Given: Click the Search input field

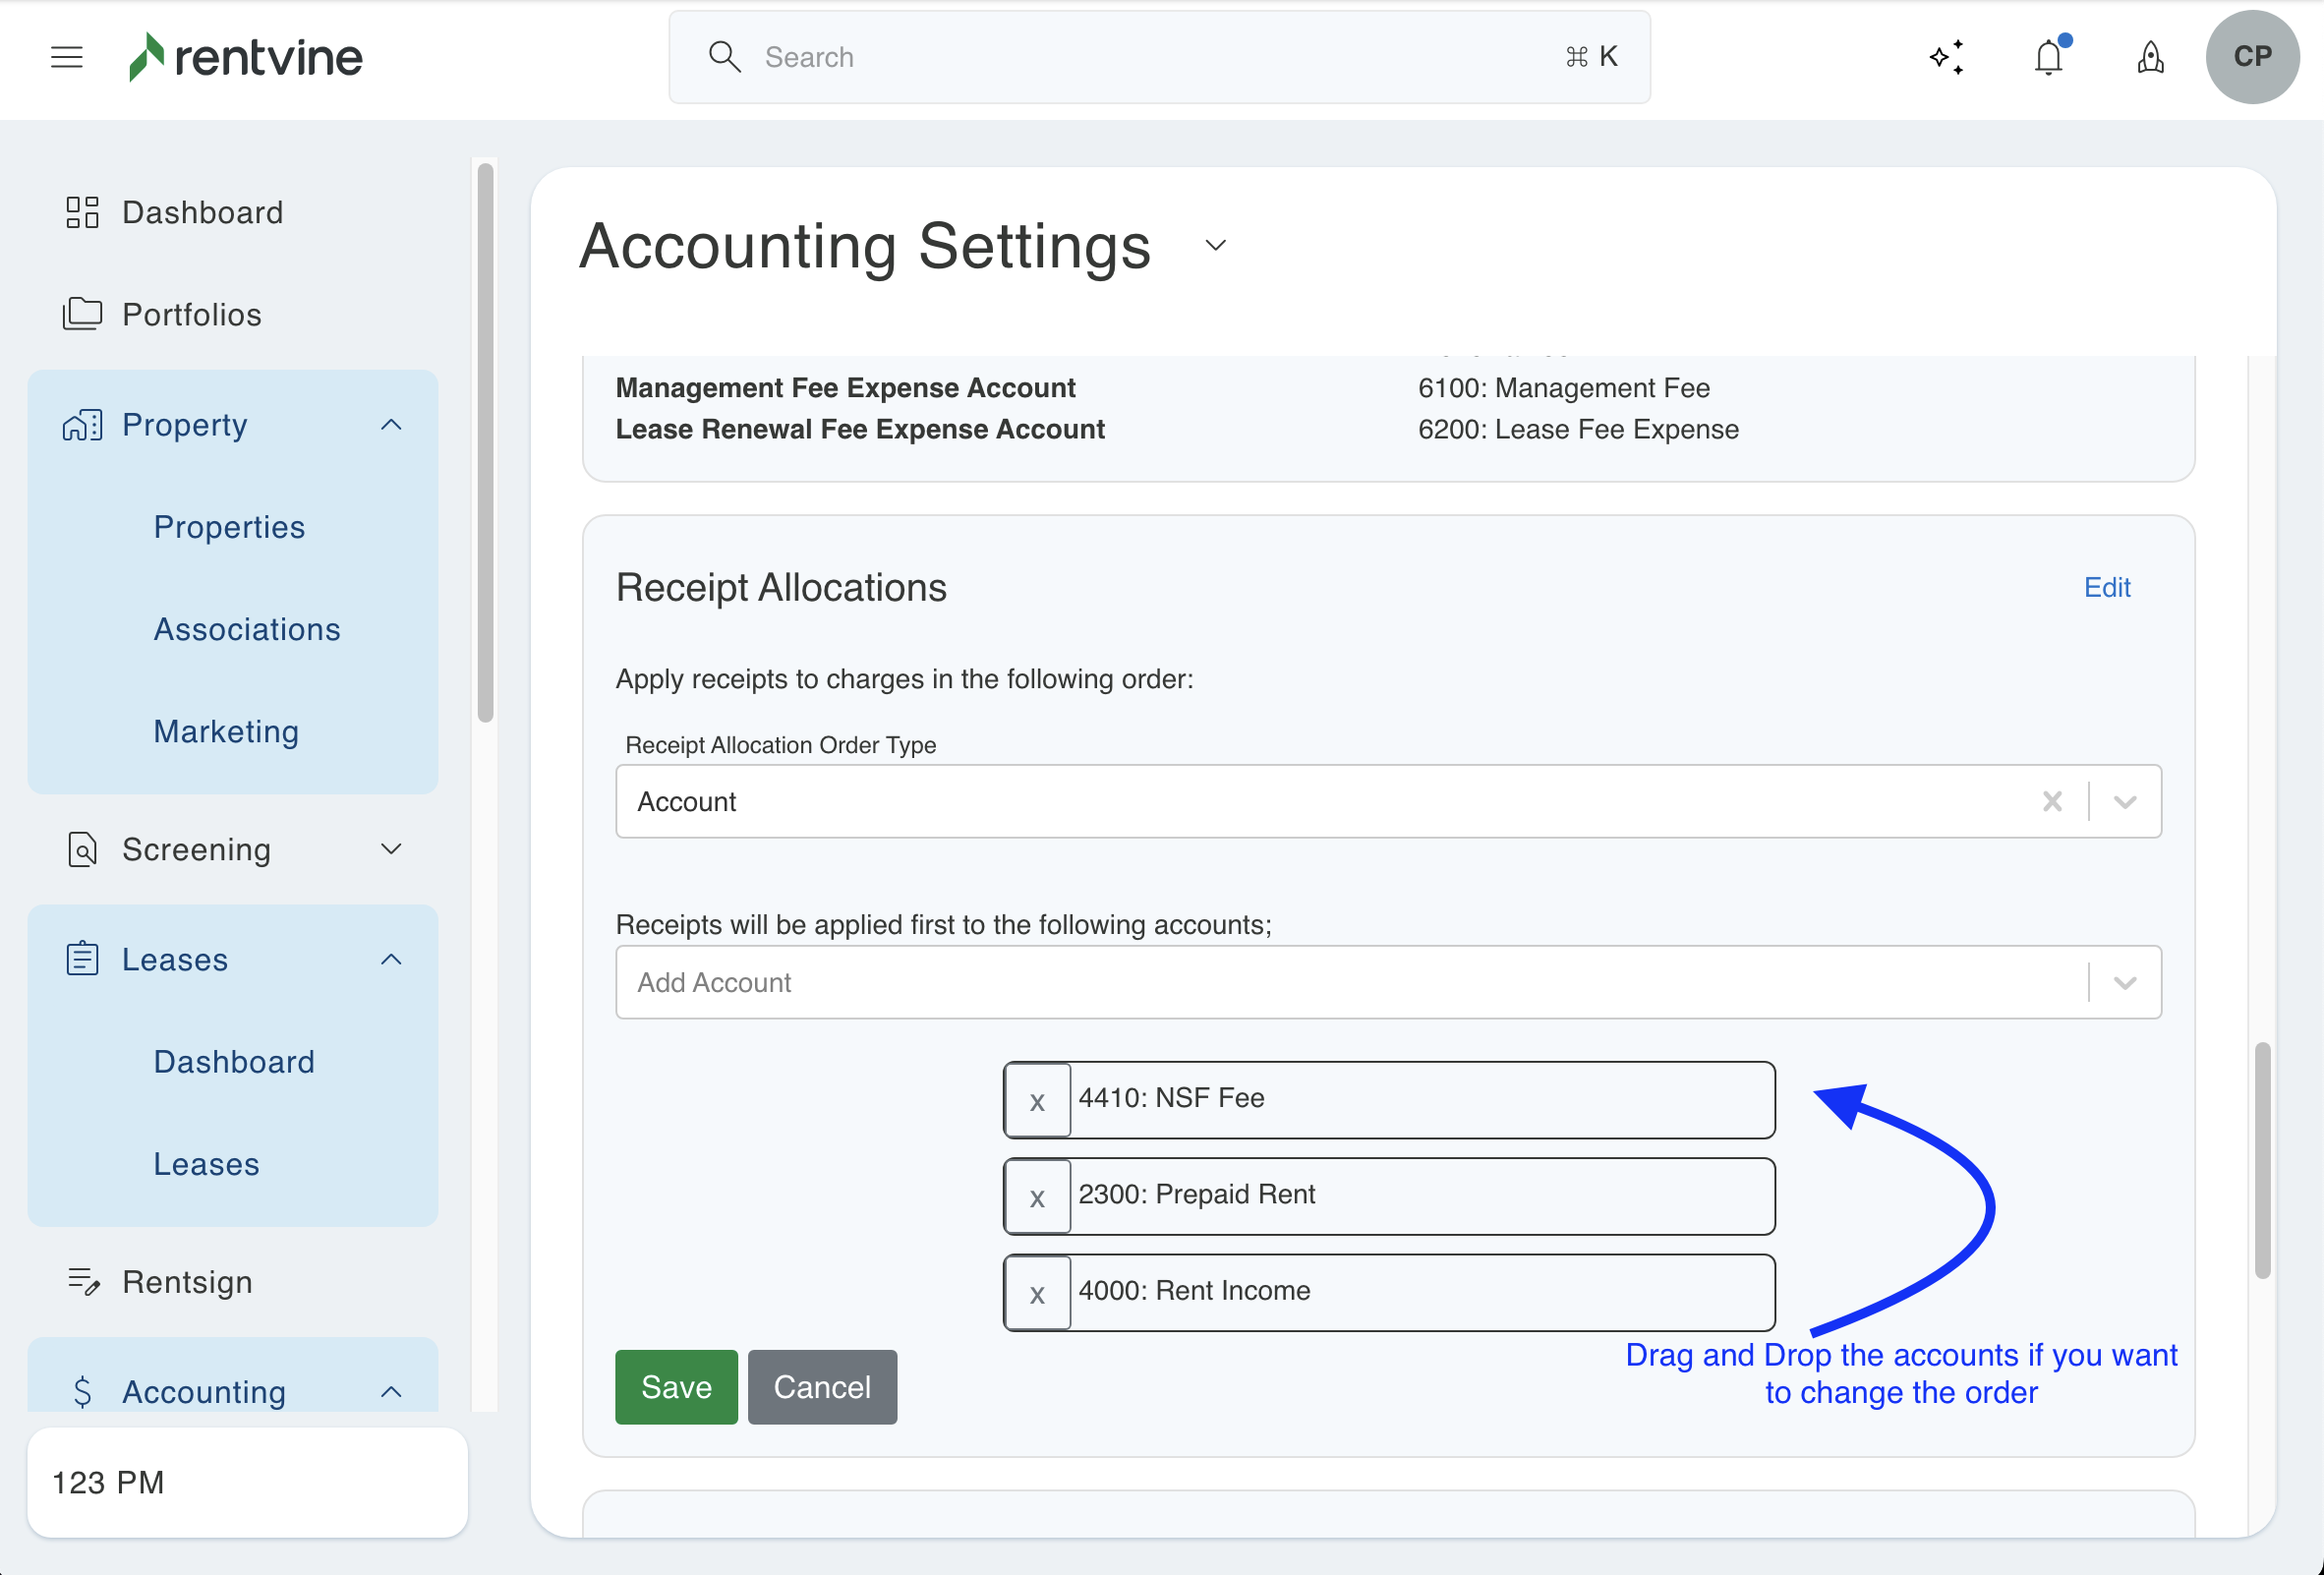Looking at the screenshot, I should [x=1150, y=57].
